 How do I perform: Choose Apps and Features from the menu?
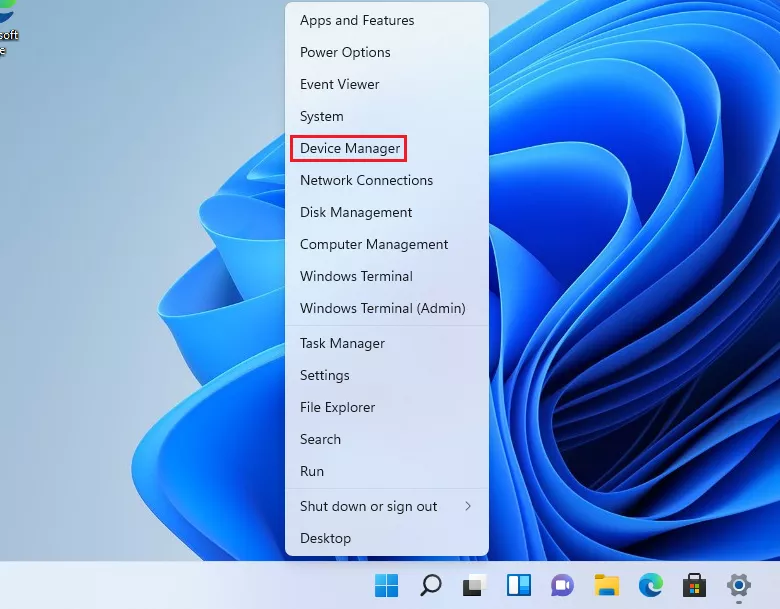click(357, 20)
